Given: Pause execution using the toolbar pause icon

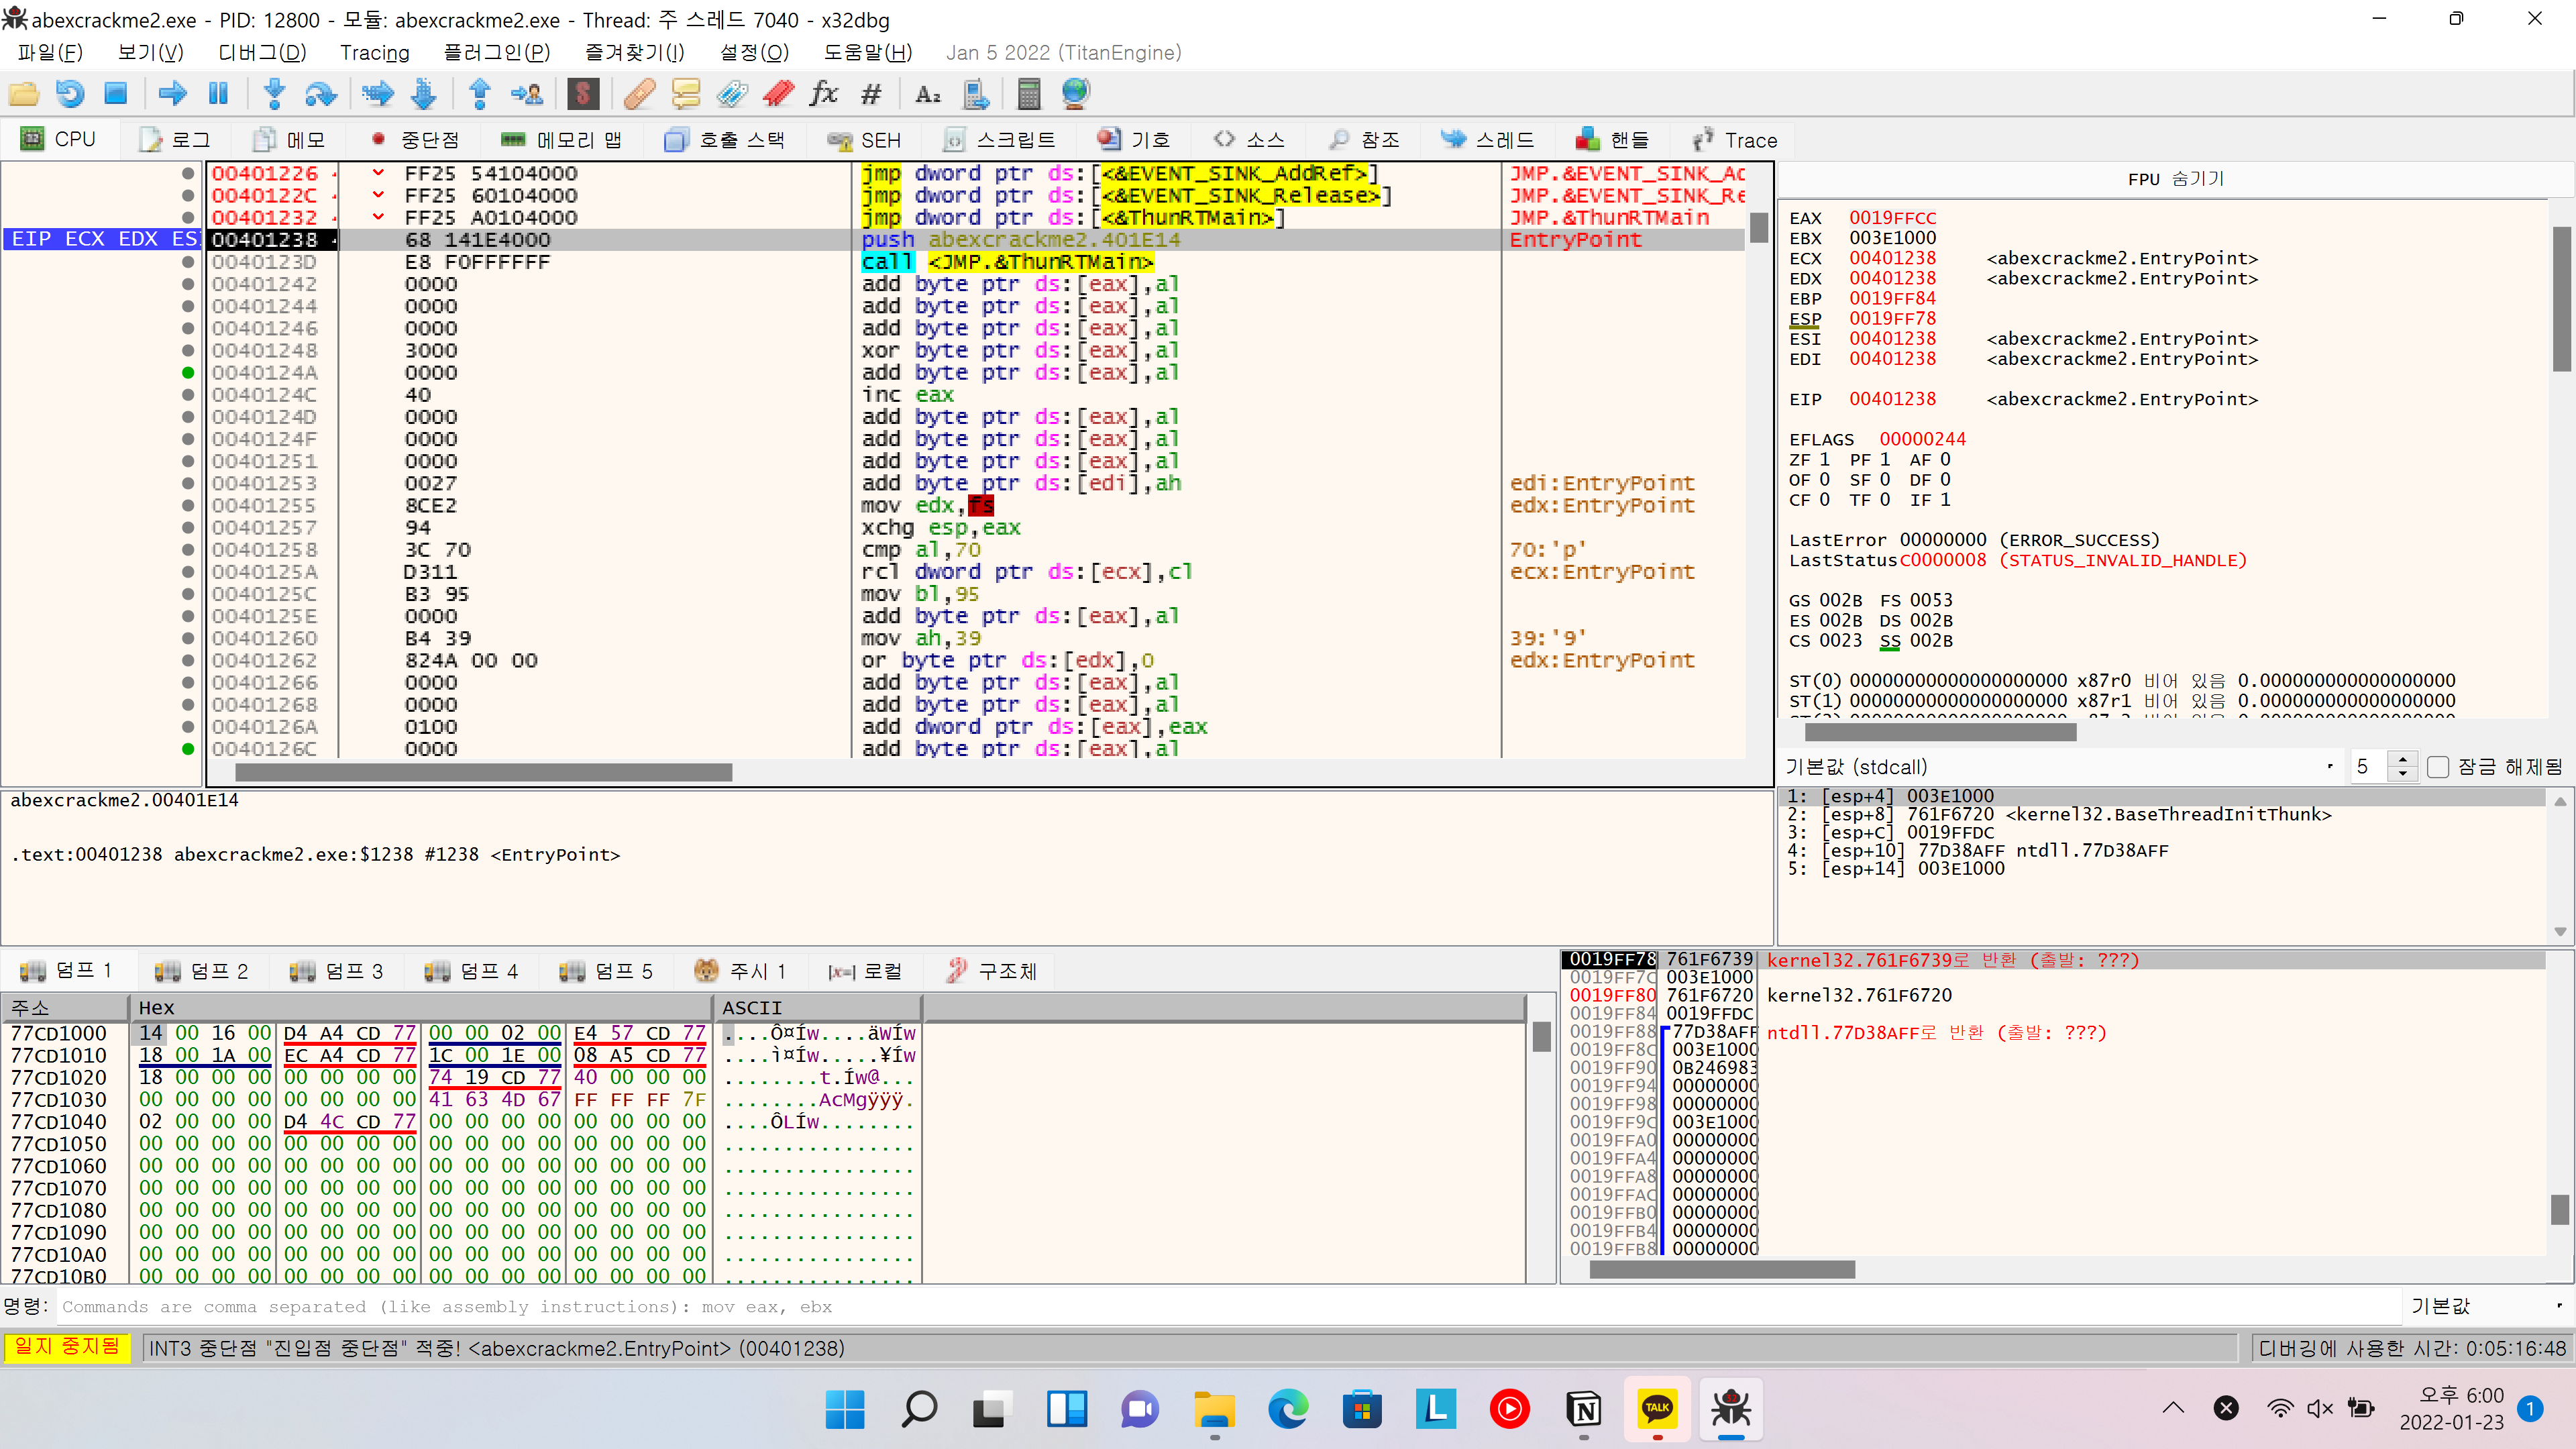Looking at the screenshot, I should [x=219, y=94].
